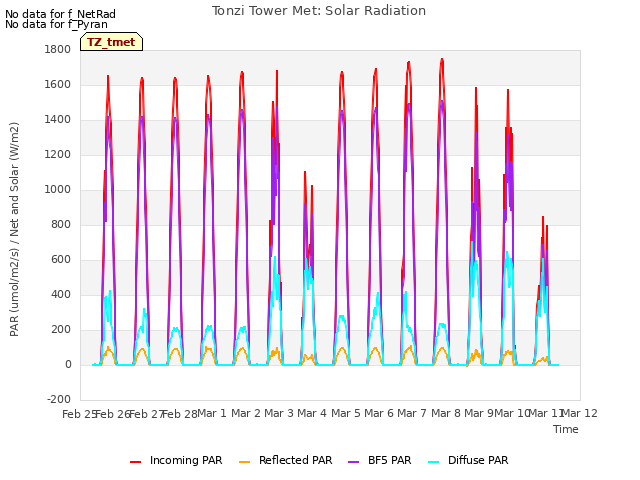Click the Mar 2 x-axis date label
The image size is (640, 480).
(x=246, y=413)
